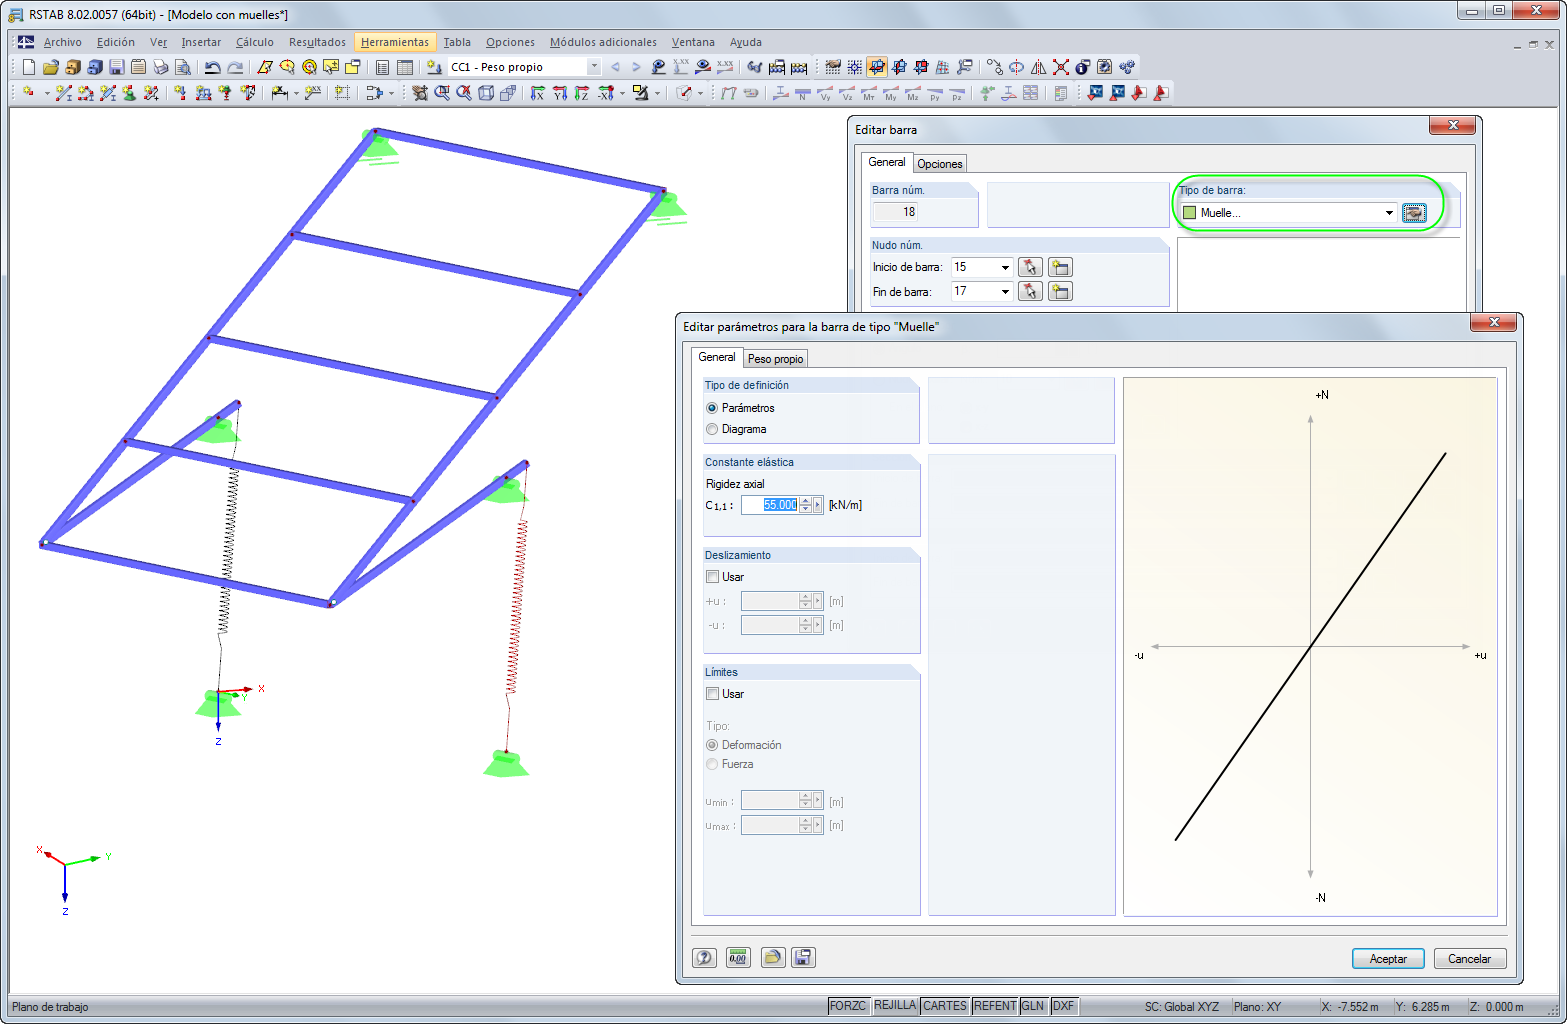Go to previous load case
Image resolution: width=1567 pixels, height=1024 pixels.
(615, 67)
